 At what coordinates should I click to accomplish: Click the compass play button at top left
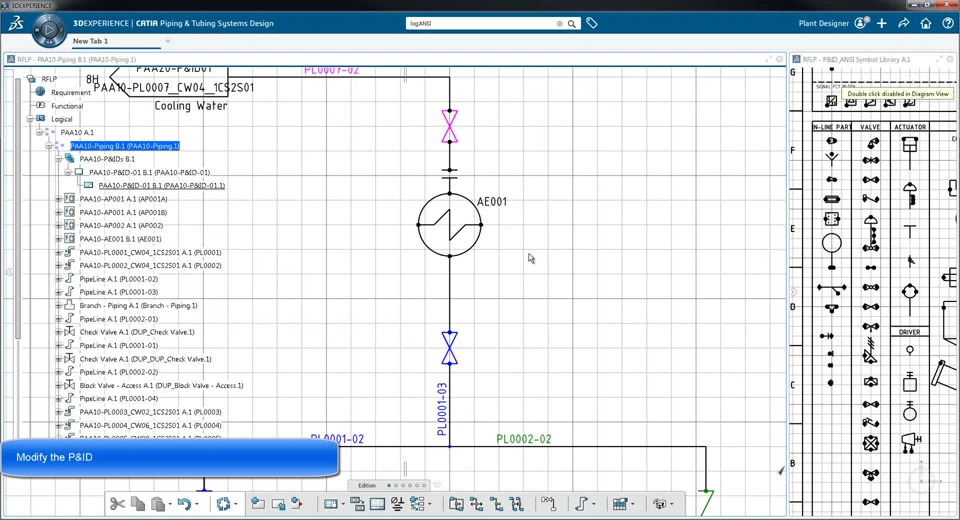pos(49,29)
